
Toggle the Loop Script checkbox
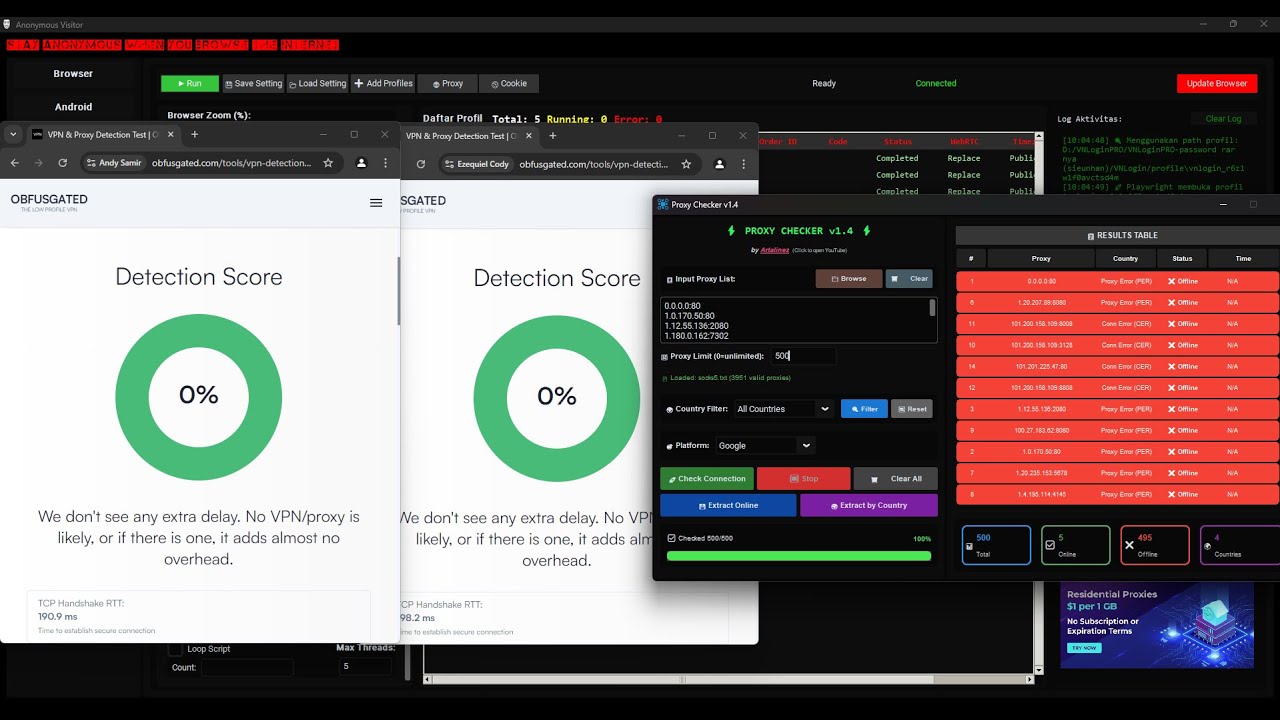176,649
